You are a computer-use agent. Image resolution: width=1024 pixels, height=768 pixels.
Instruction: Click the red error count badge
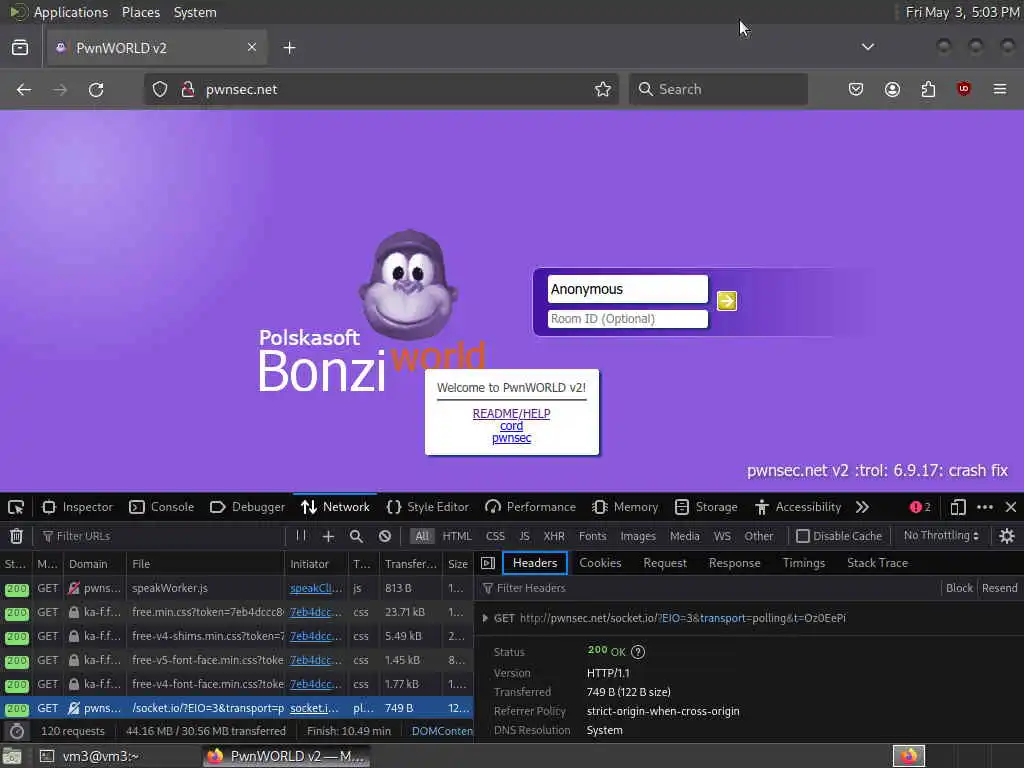(920, 507)
